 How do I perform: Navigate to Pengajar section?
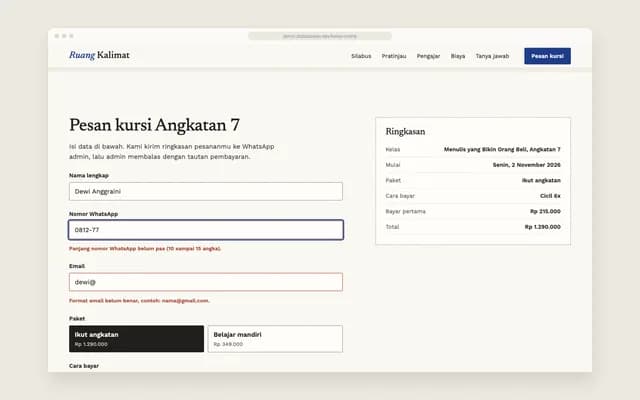[x=428, y=56]
